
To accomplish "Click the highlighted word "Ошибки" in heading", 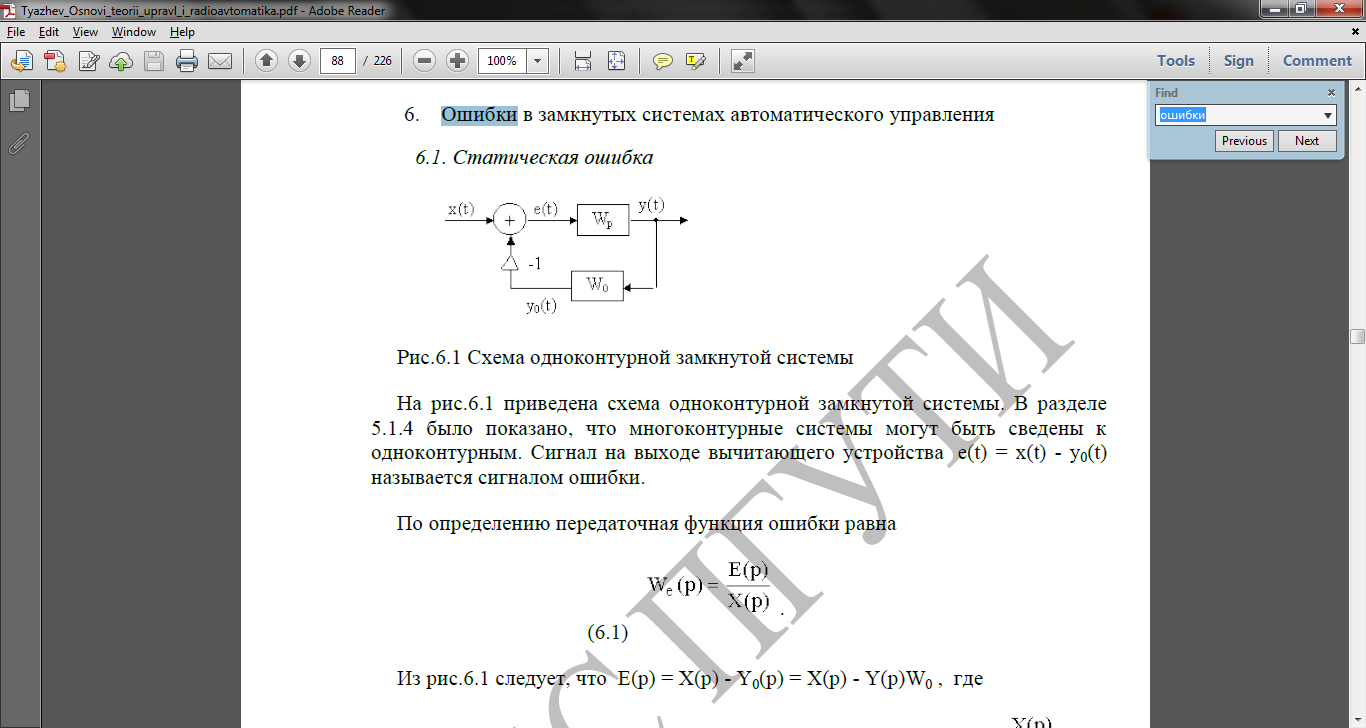I will click(479, 115).
